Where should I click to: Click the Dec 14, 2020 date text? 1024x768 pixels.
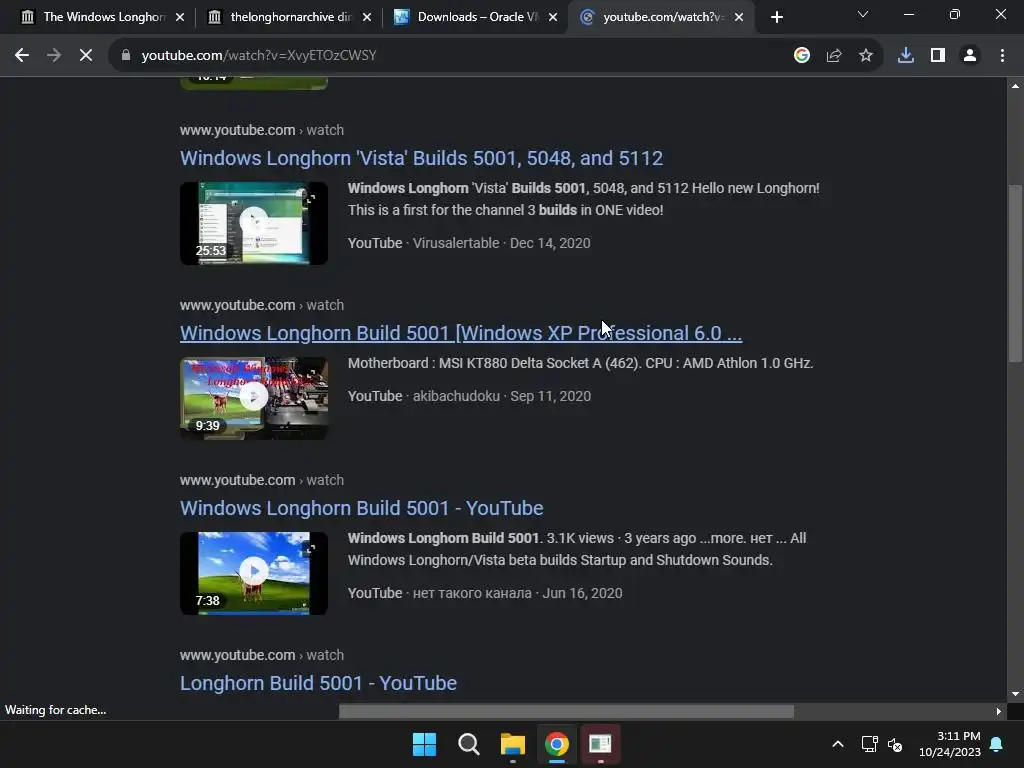[550, 243]
